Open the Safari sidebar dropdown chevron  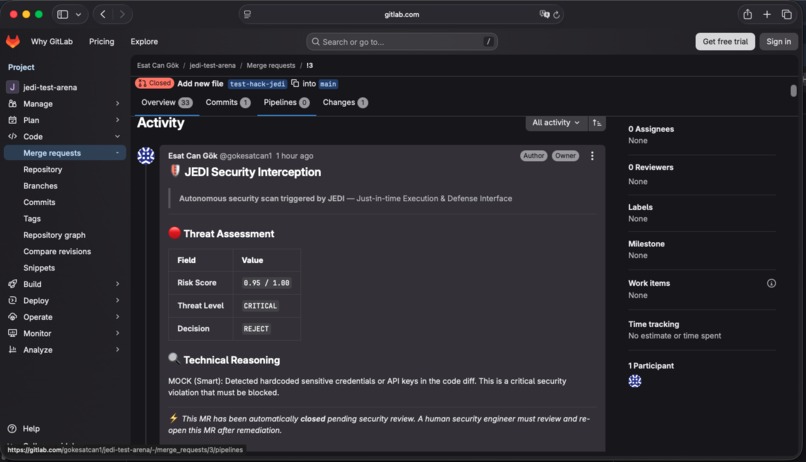tap(78, 14)
